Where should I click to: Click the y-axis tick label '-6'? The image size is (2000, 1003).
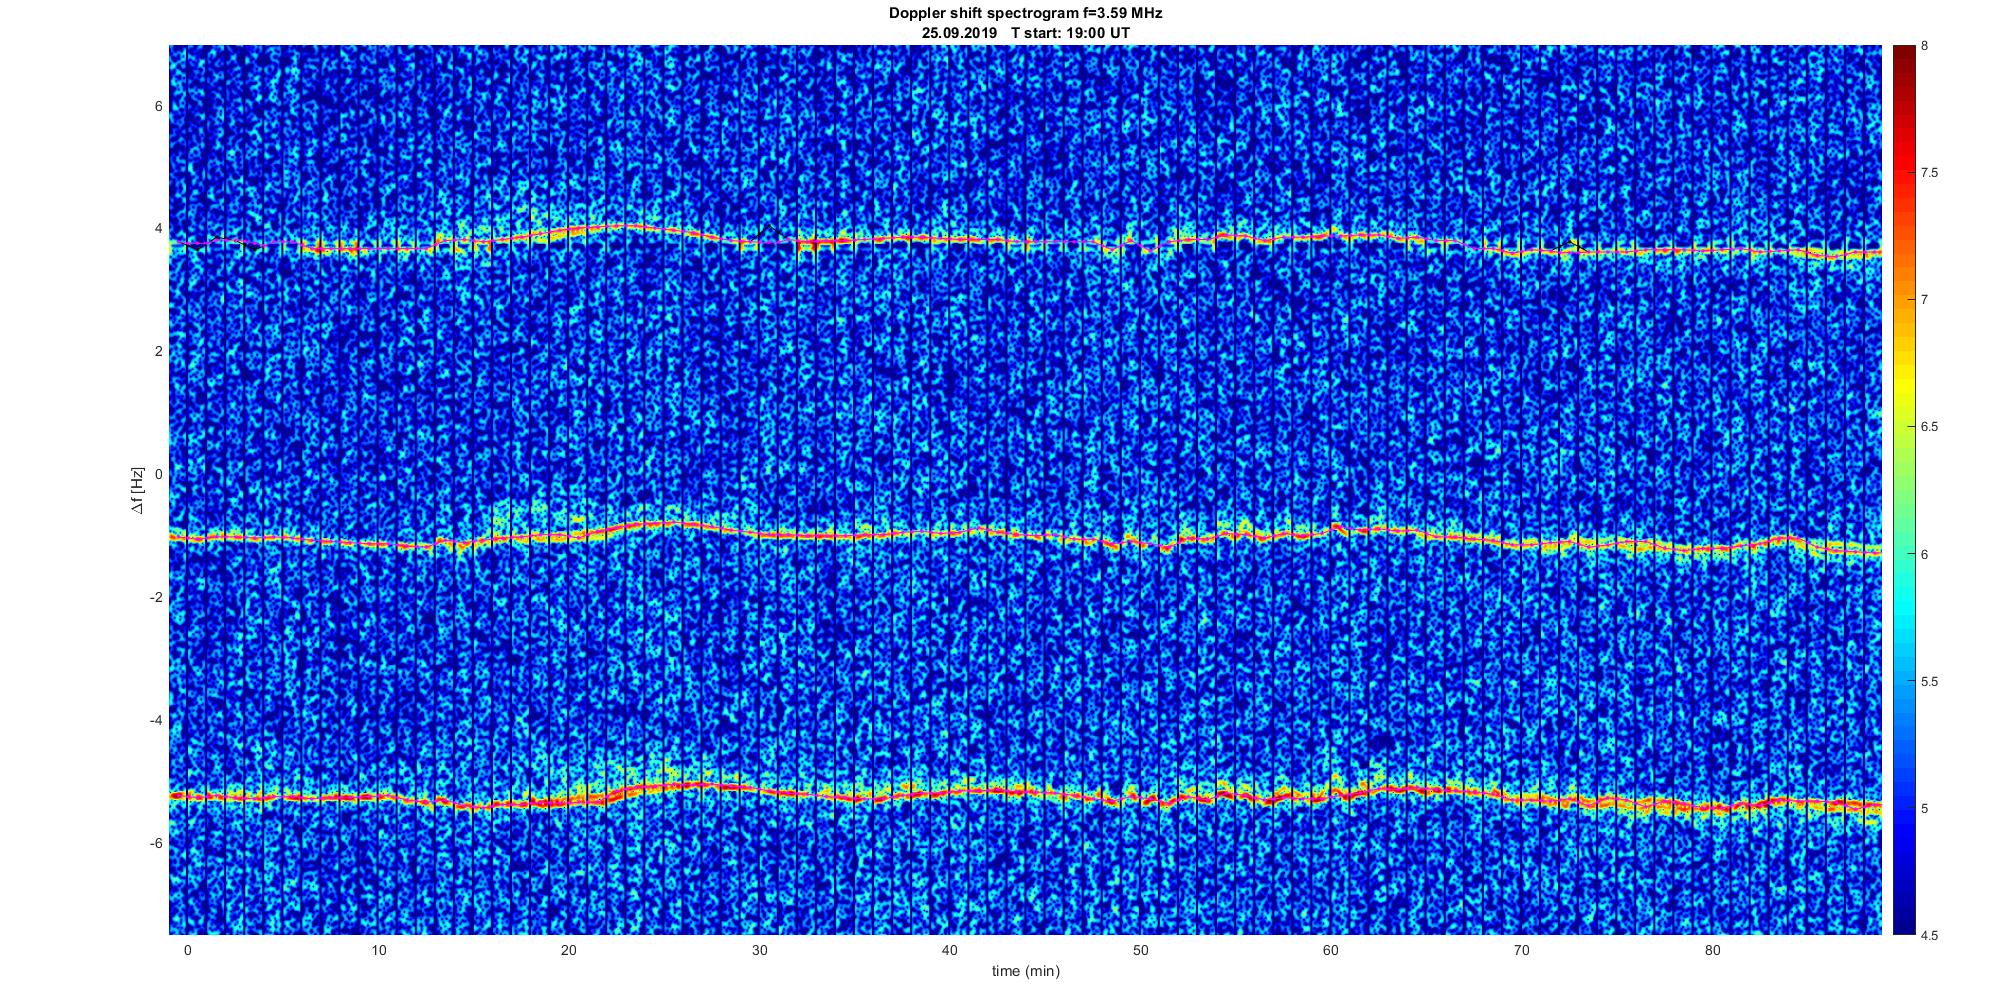[x=155, y=843]
